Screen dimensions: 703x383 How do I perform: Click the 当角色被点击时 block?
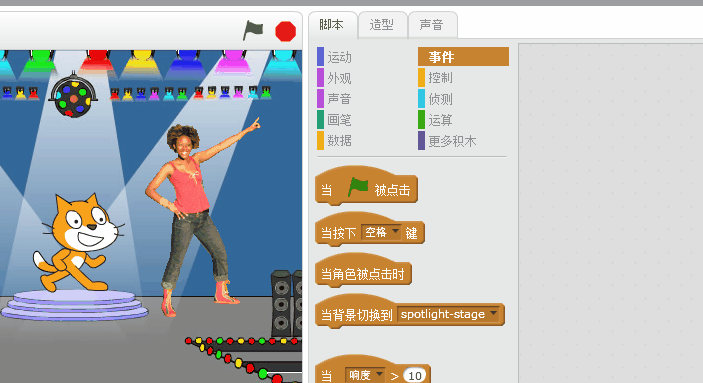point(363,270)
